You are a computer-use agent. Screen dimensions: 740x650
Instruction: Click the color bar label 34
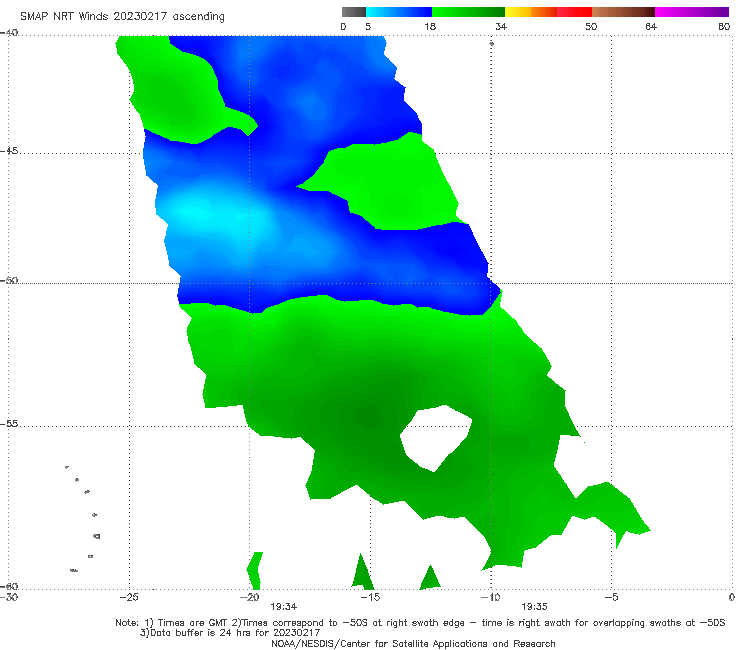click(x=501, y=26)
